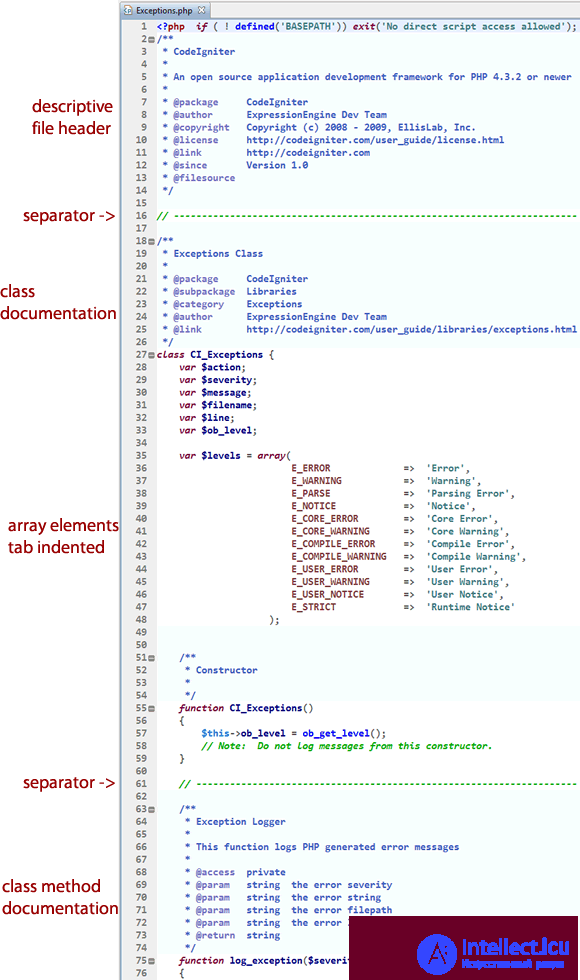Collapse the class doc comment at line 18

click(x=152, y=241)
